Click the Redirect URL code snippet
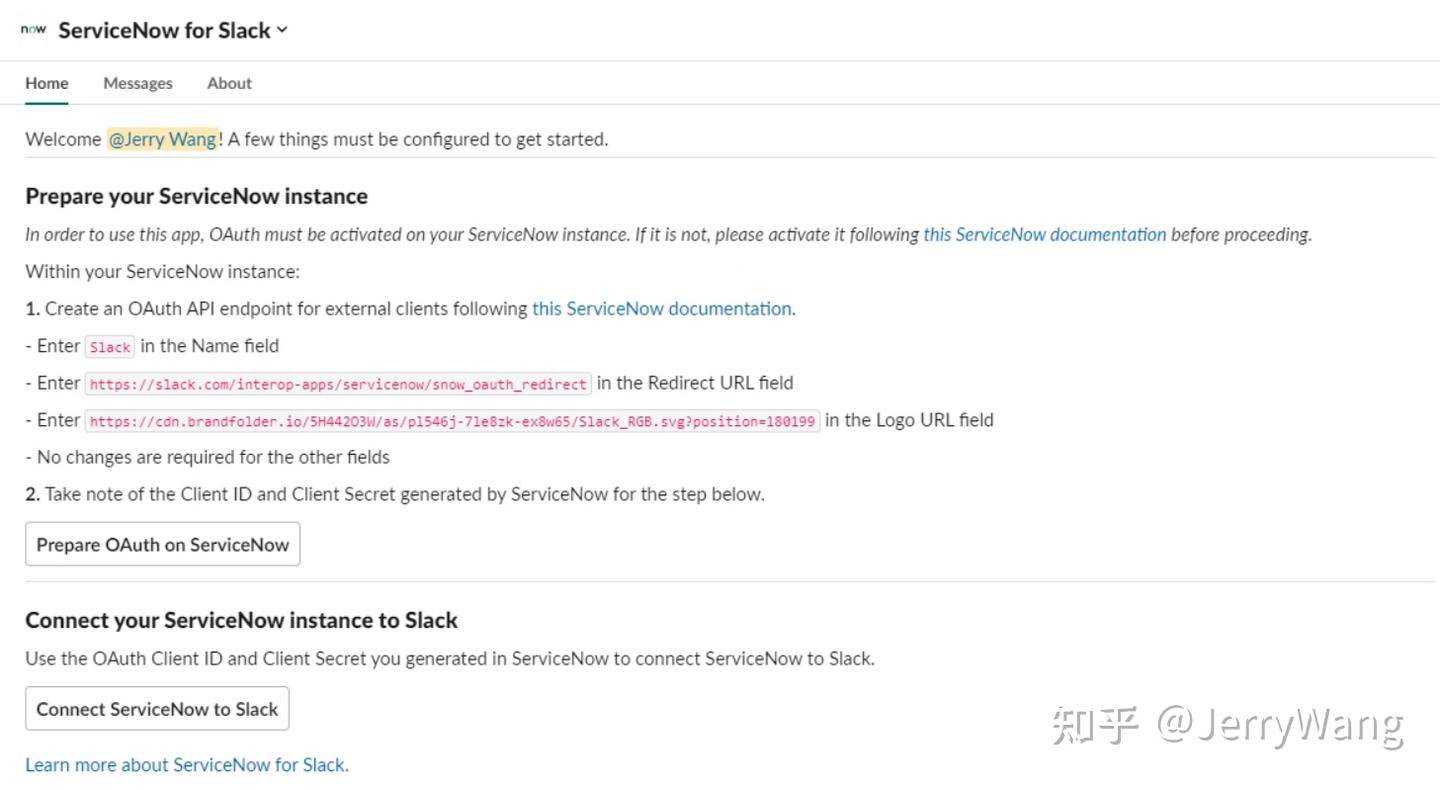This screenshot has width=1440, height=790. (339, 383)
